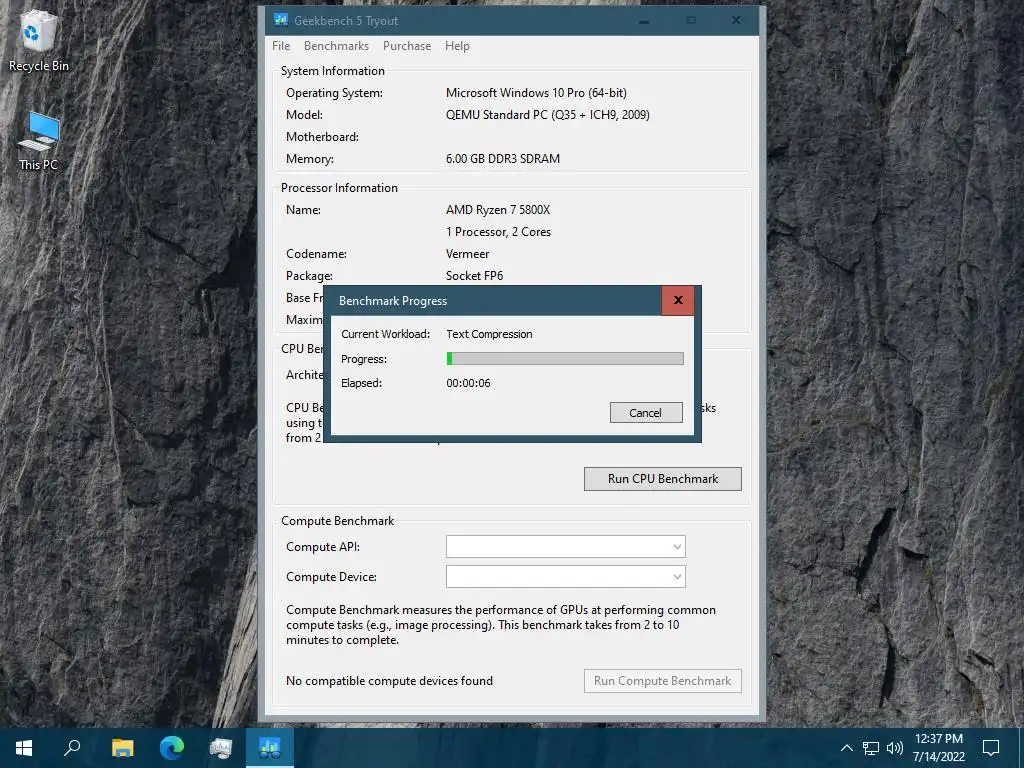Click the taskbar clock and date

pos(939,748)
